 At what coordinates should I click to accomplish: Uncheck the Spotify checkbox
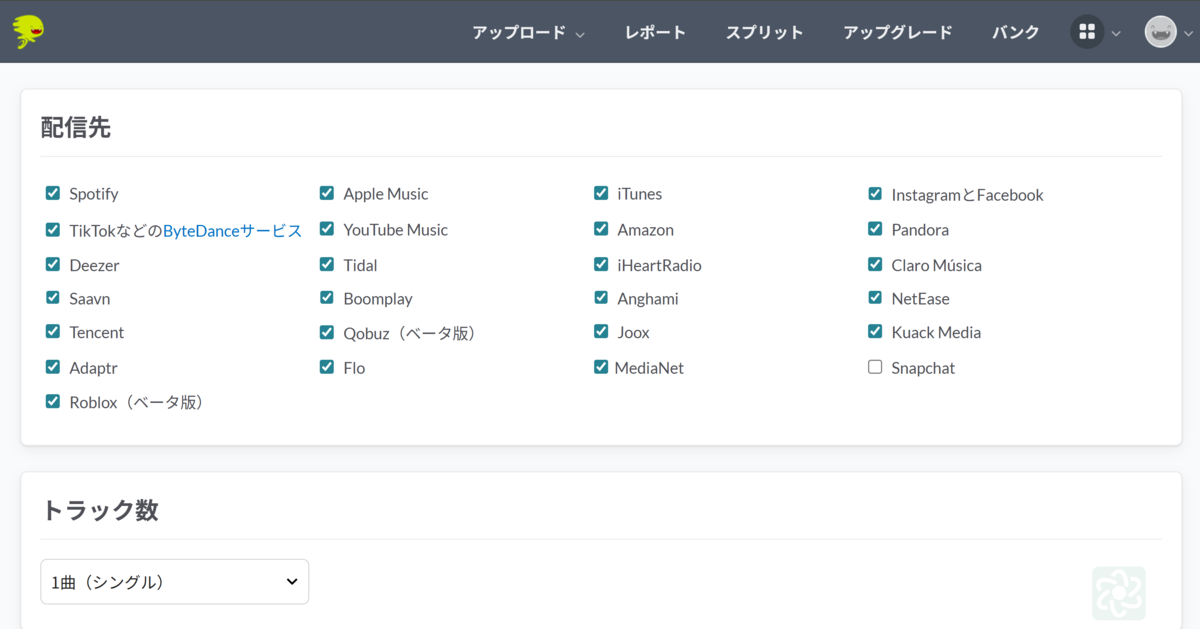(53, 193)
